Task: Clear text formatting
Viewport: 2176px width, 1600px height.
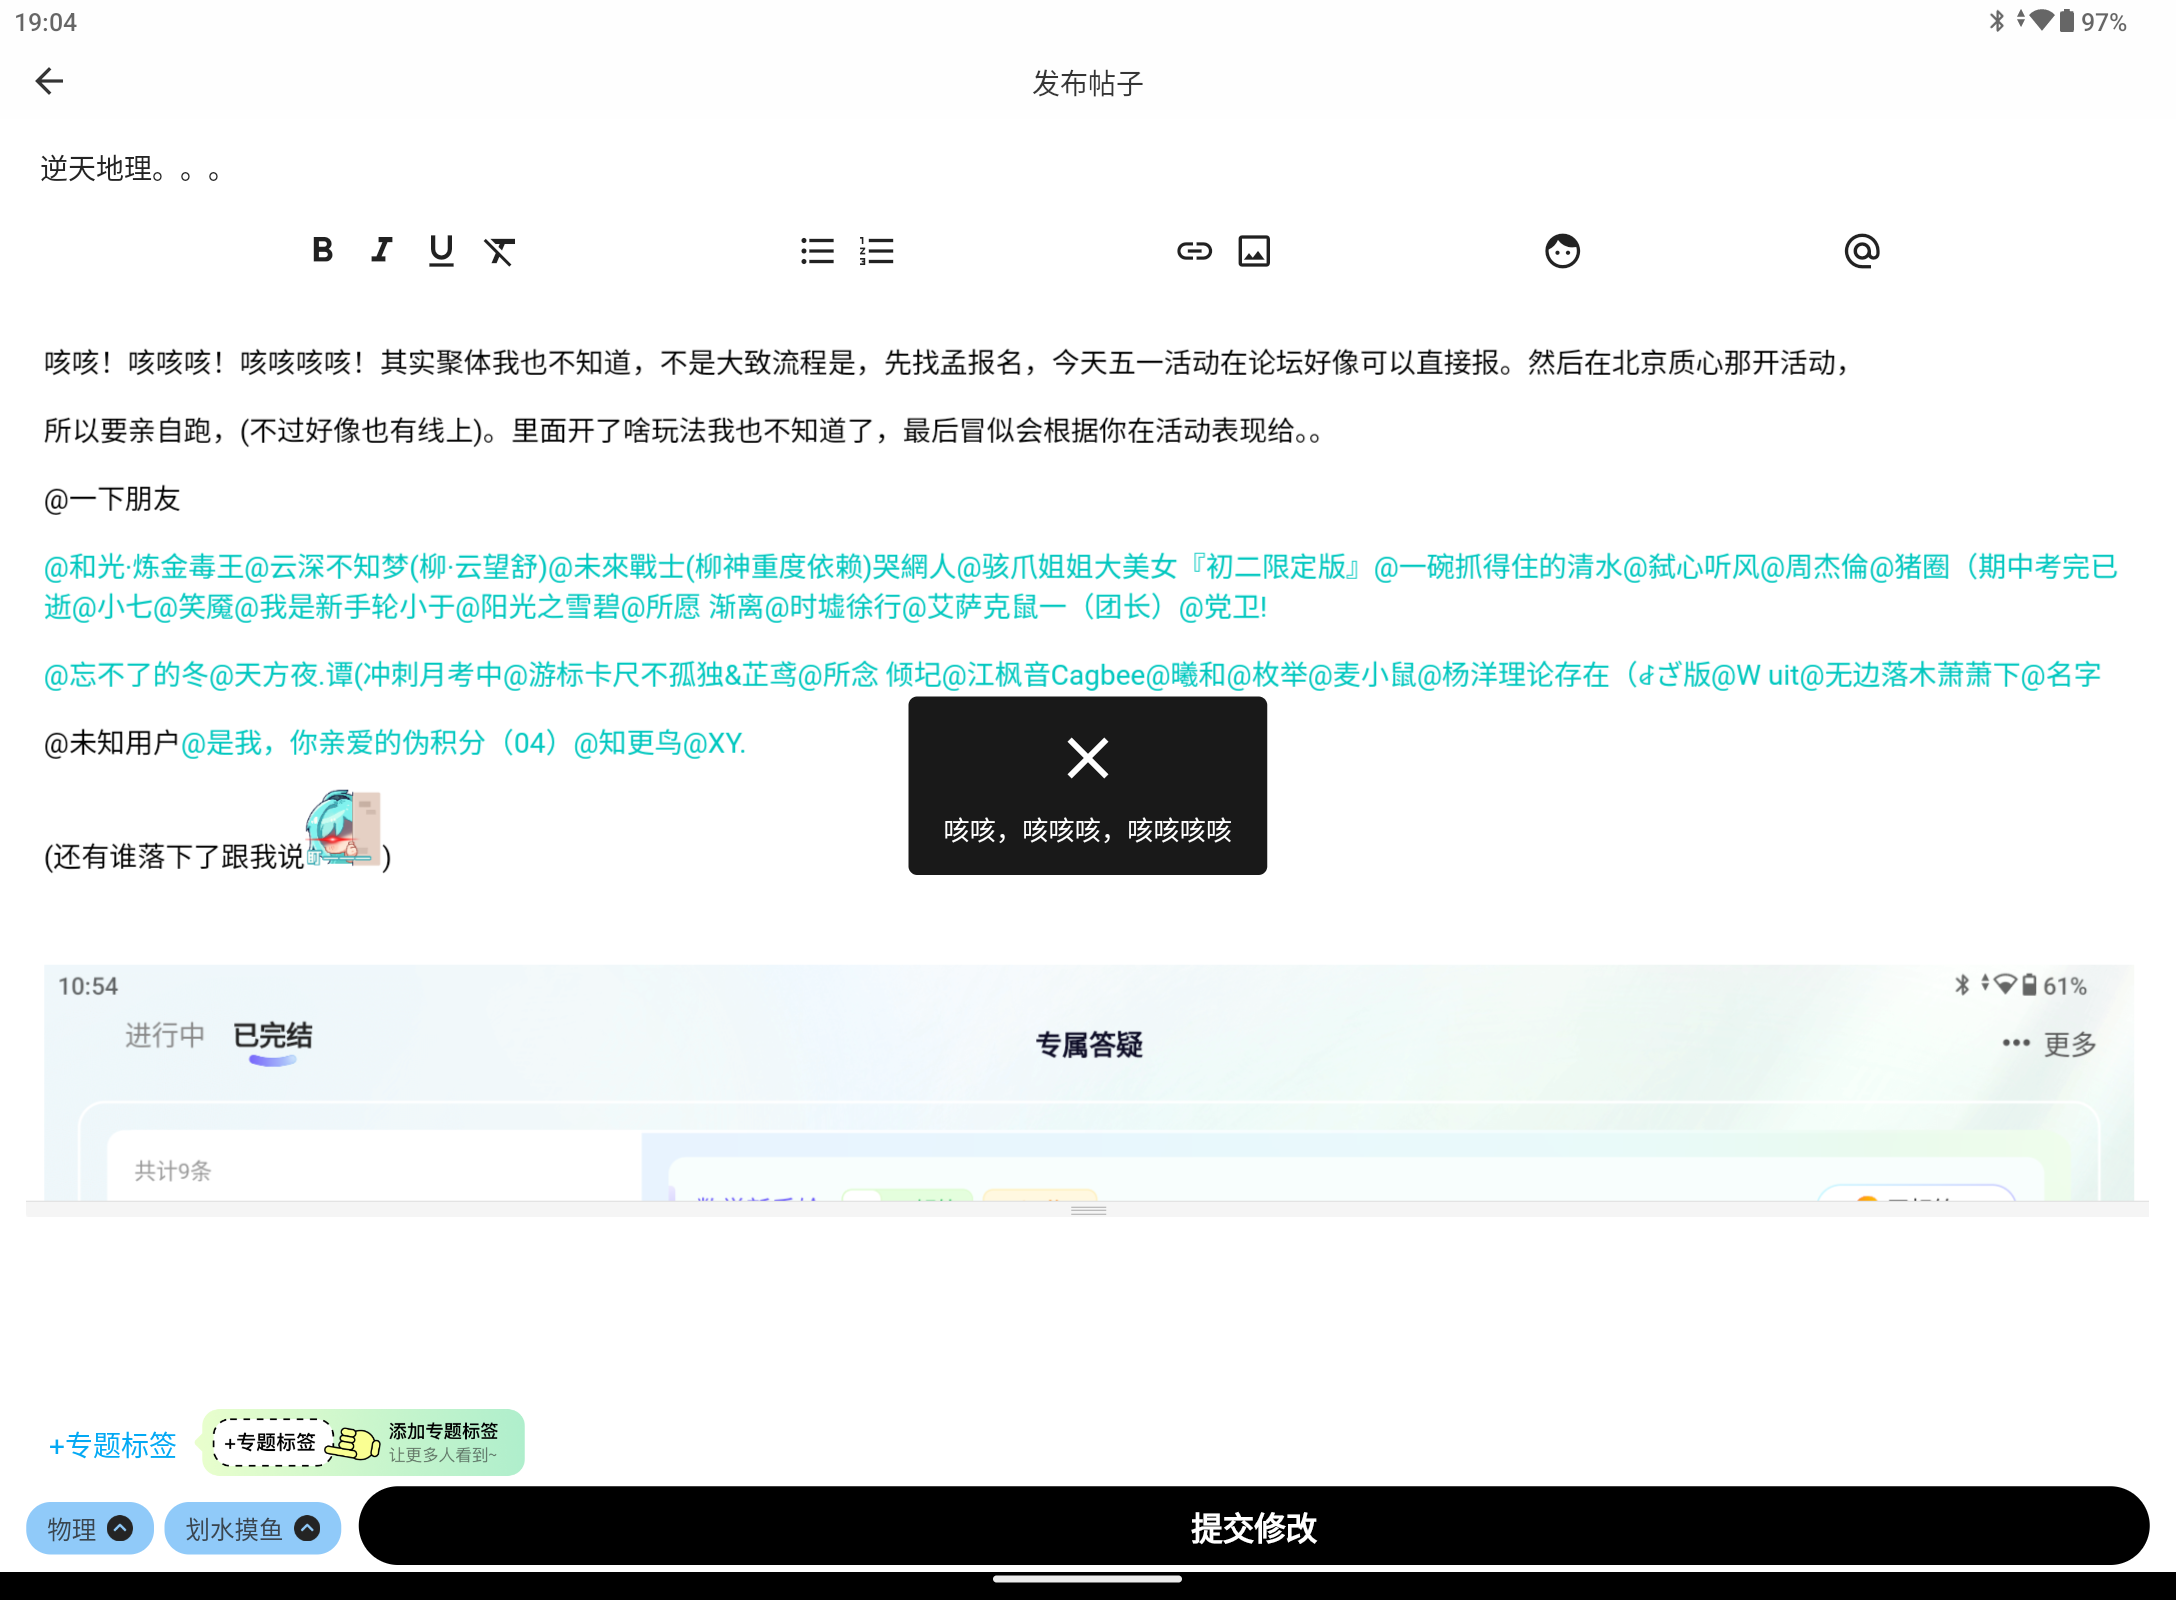Action: pyautogui.click(x=500, y=251)
